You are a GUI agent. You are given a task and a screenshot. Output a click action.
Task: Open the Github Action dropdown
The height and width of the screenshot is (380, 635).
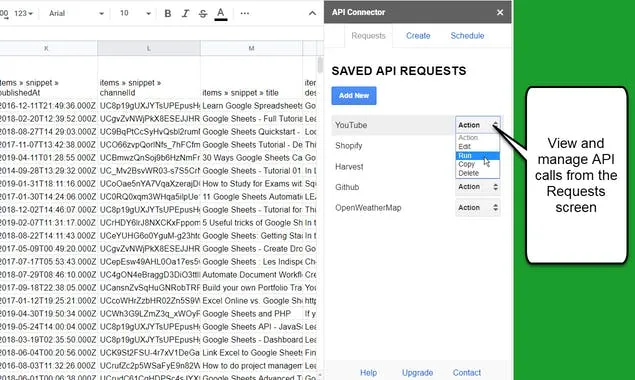477,187
